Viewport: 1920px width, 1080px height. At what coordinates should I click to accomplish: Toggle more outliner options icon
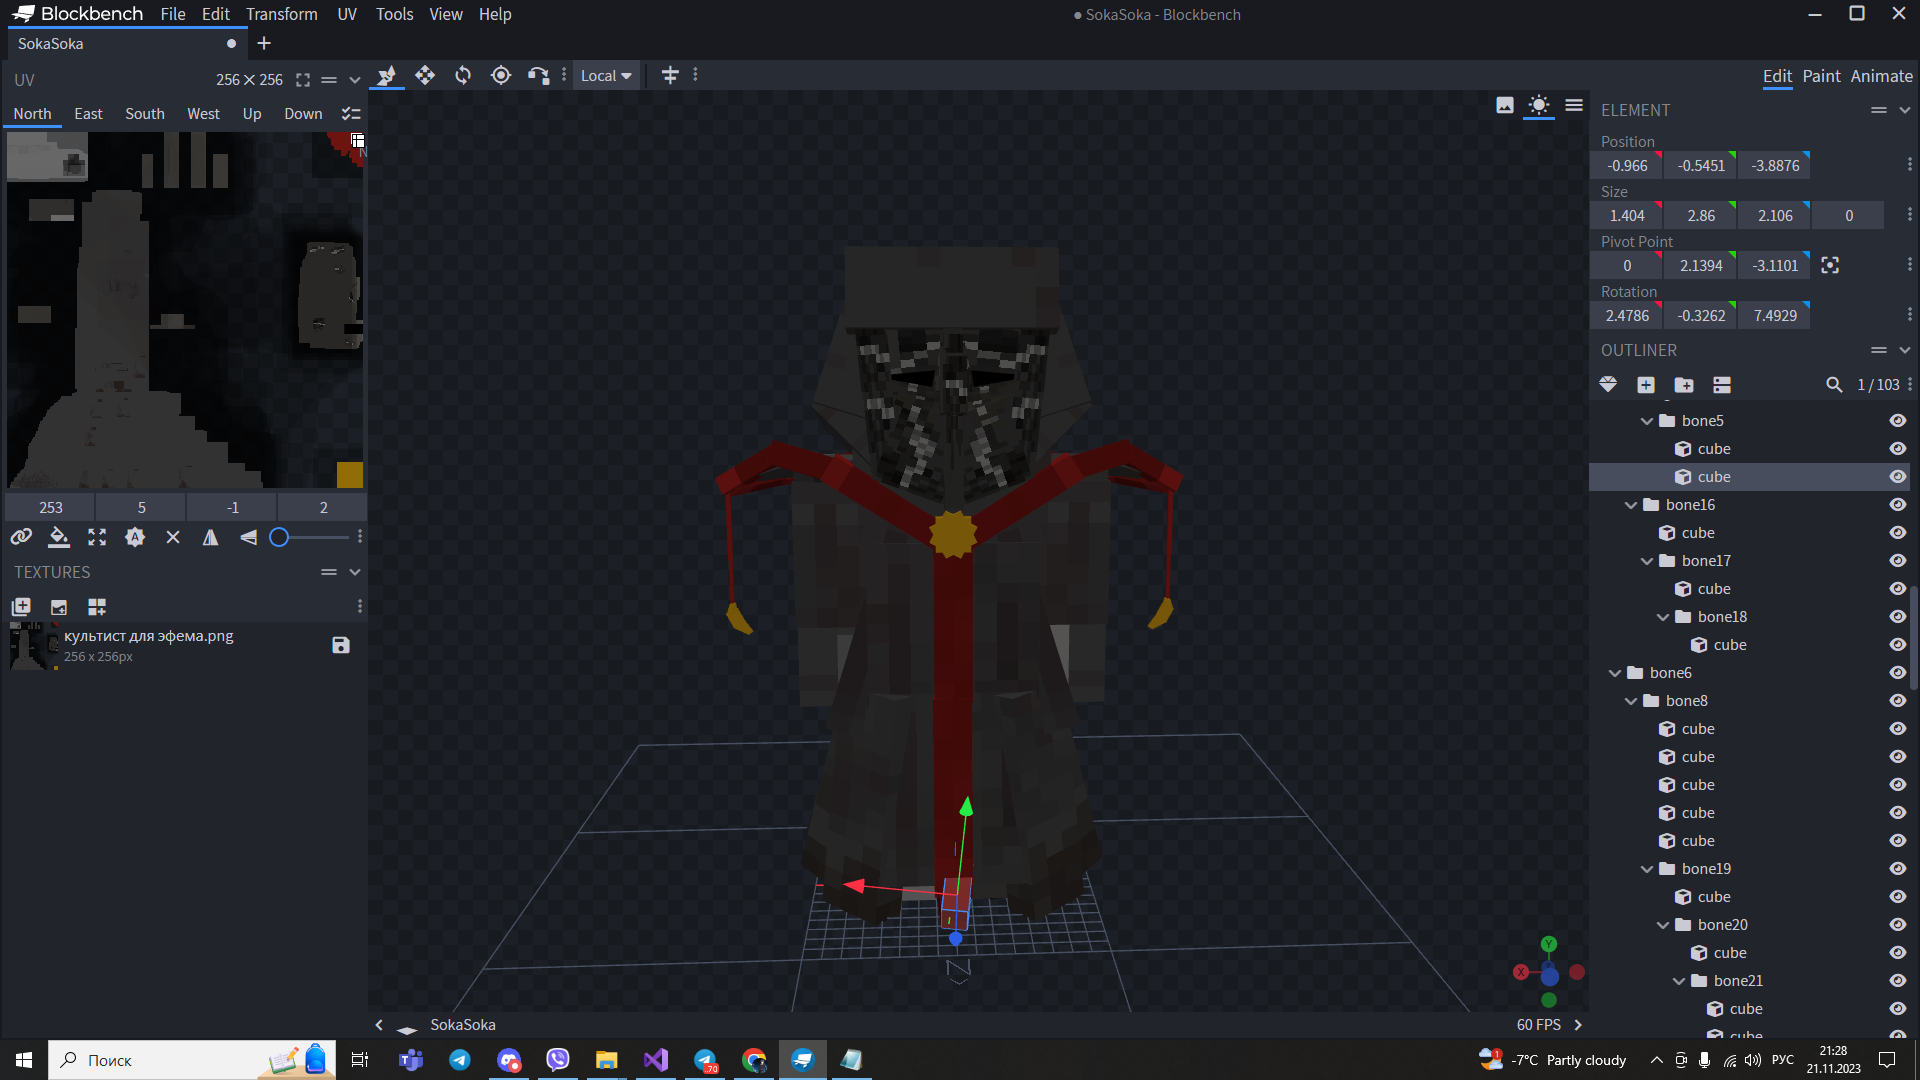point(1722,385)
